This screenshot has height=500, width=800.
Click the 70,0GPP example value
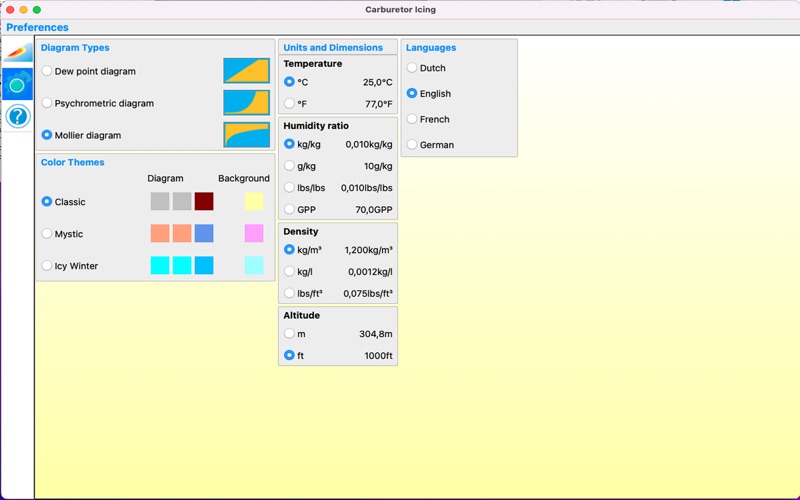point(374,210)
